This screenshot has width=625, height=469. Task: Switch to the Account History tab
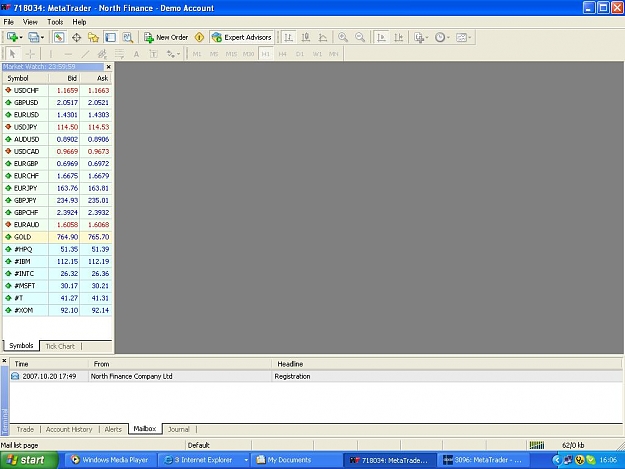(x=69, y=429)
